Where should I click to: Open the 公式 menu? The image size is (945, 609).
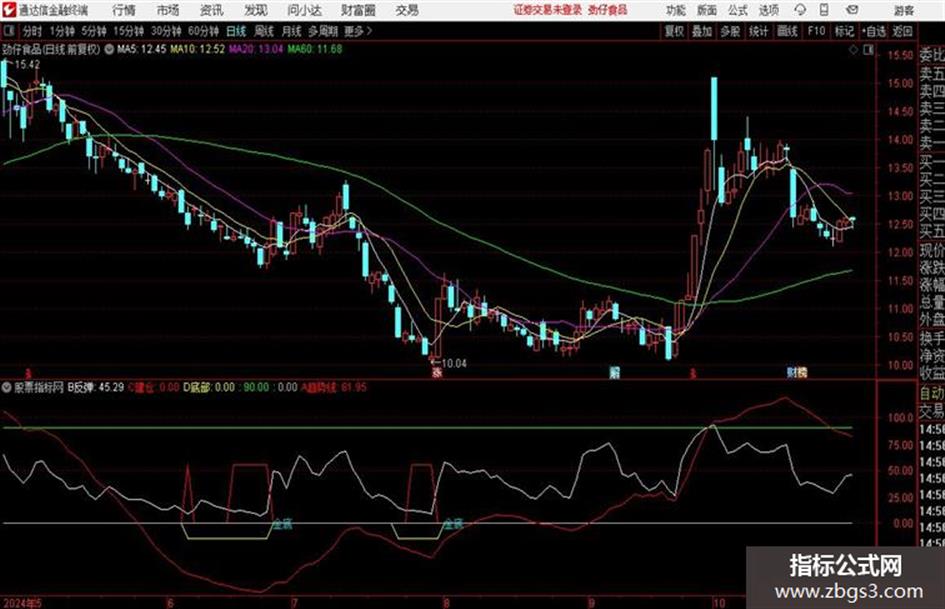(x=738, y=10)
